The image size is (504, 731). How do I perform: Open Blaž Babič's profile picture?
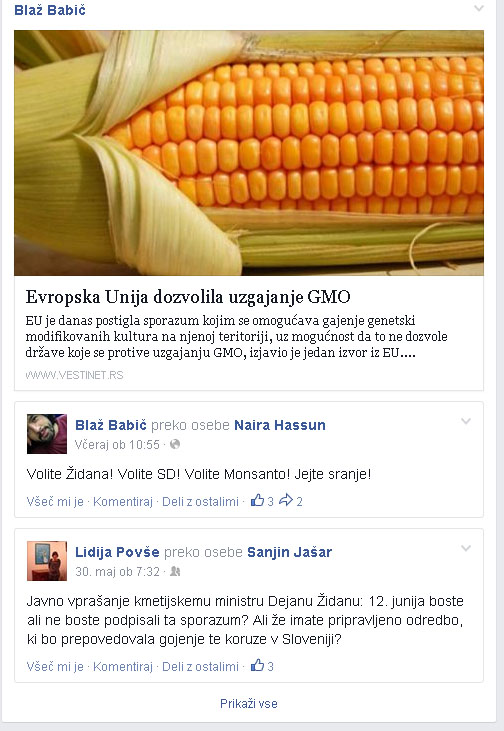47,434
